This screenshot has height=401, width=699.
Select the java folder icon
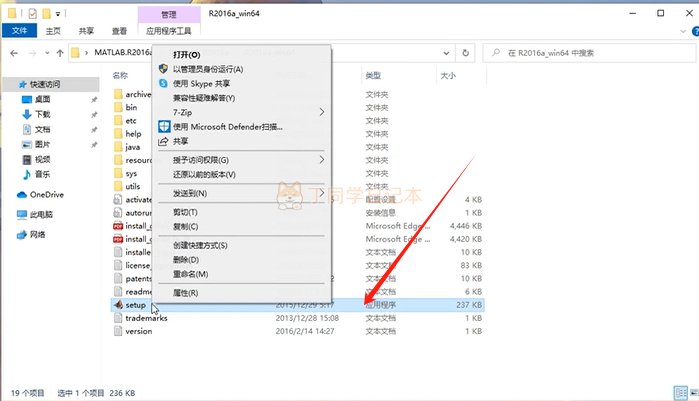(x=118, y=147)
